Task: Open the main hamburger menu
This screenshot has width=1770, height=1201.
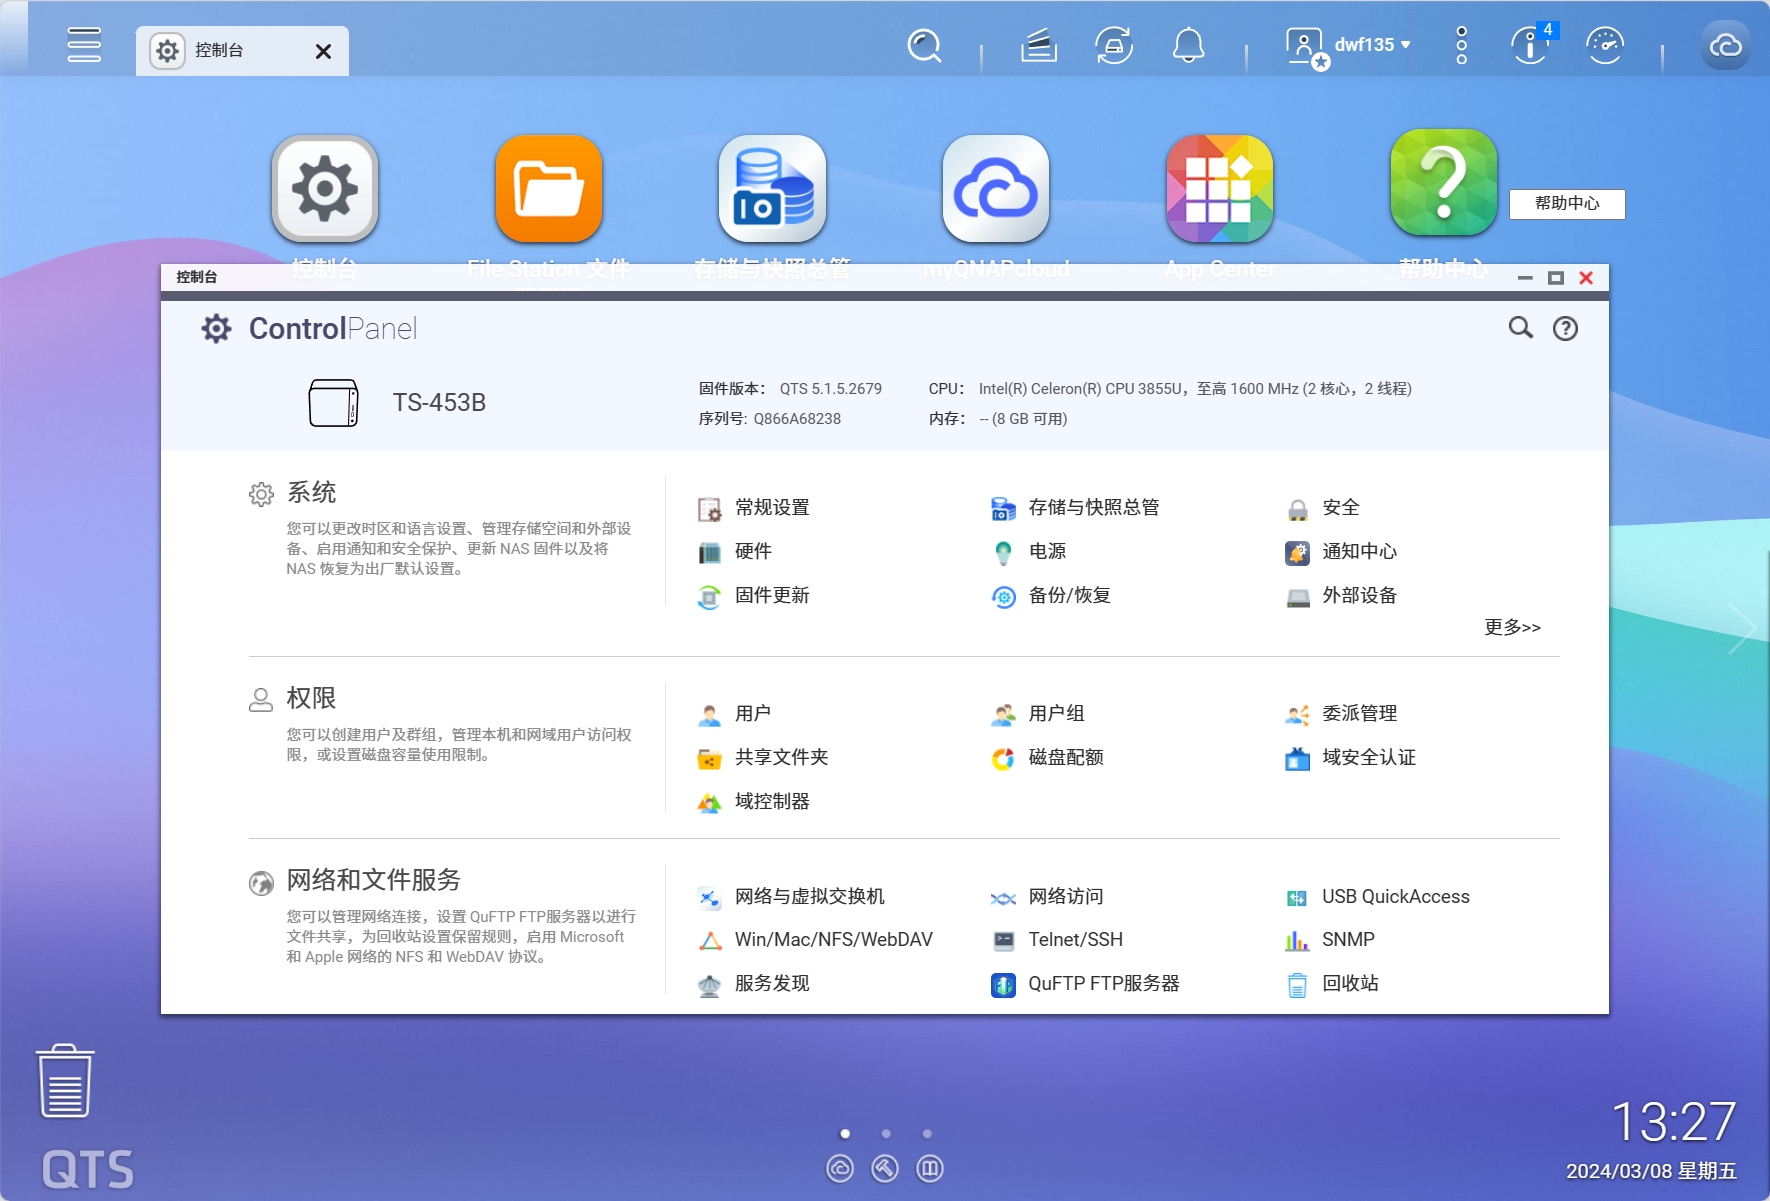Action: [x=84, y=45]
